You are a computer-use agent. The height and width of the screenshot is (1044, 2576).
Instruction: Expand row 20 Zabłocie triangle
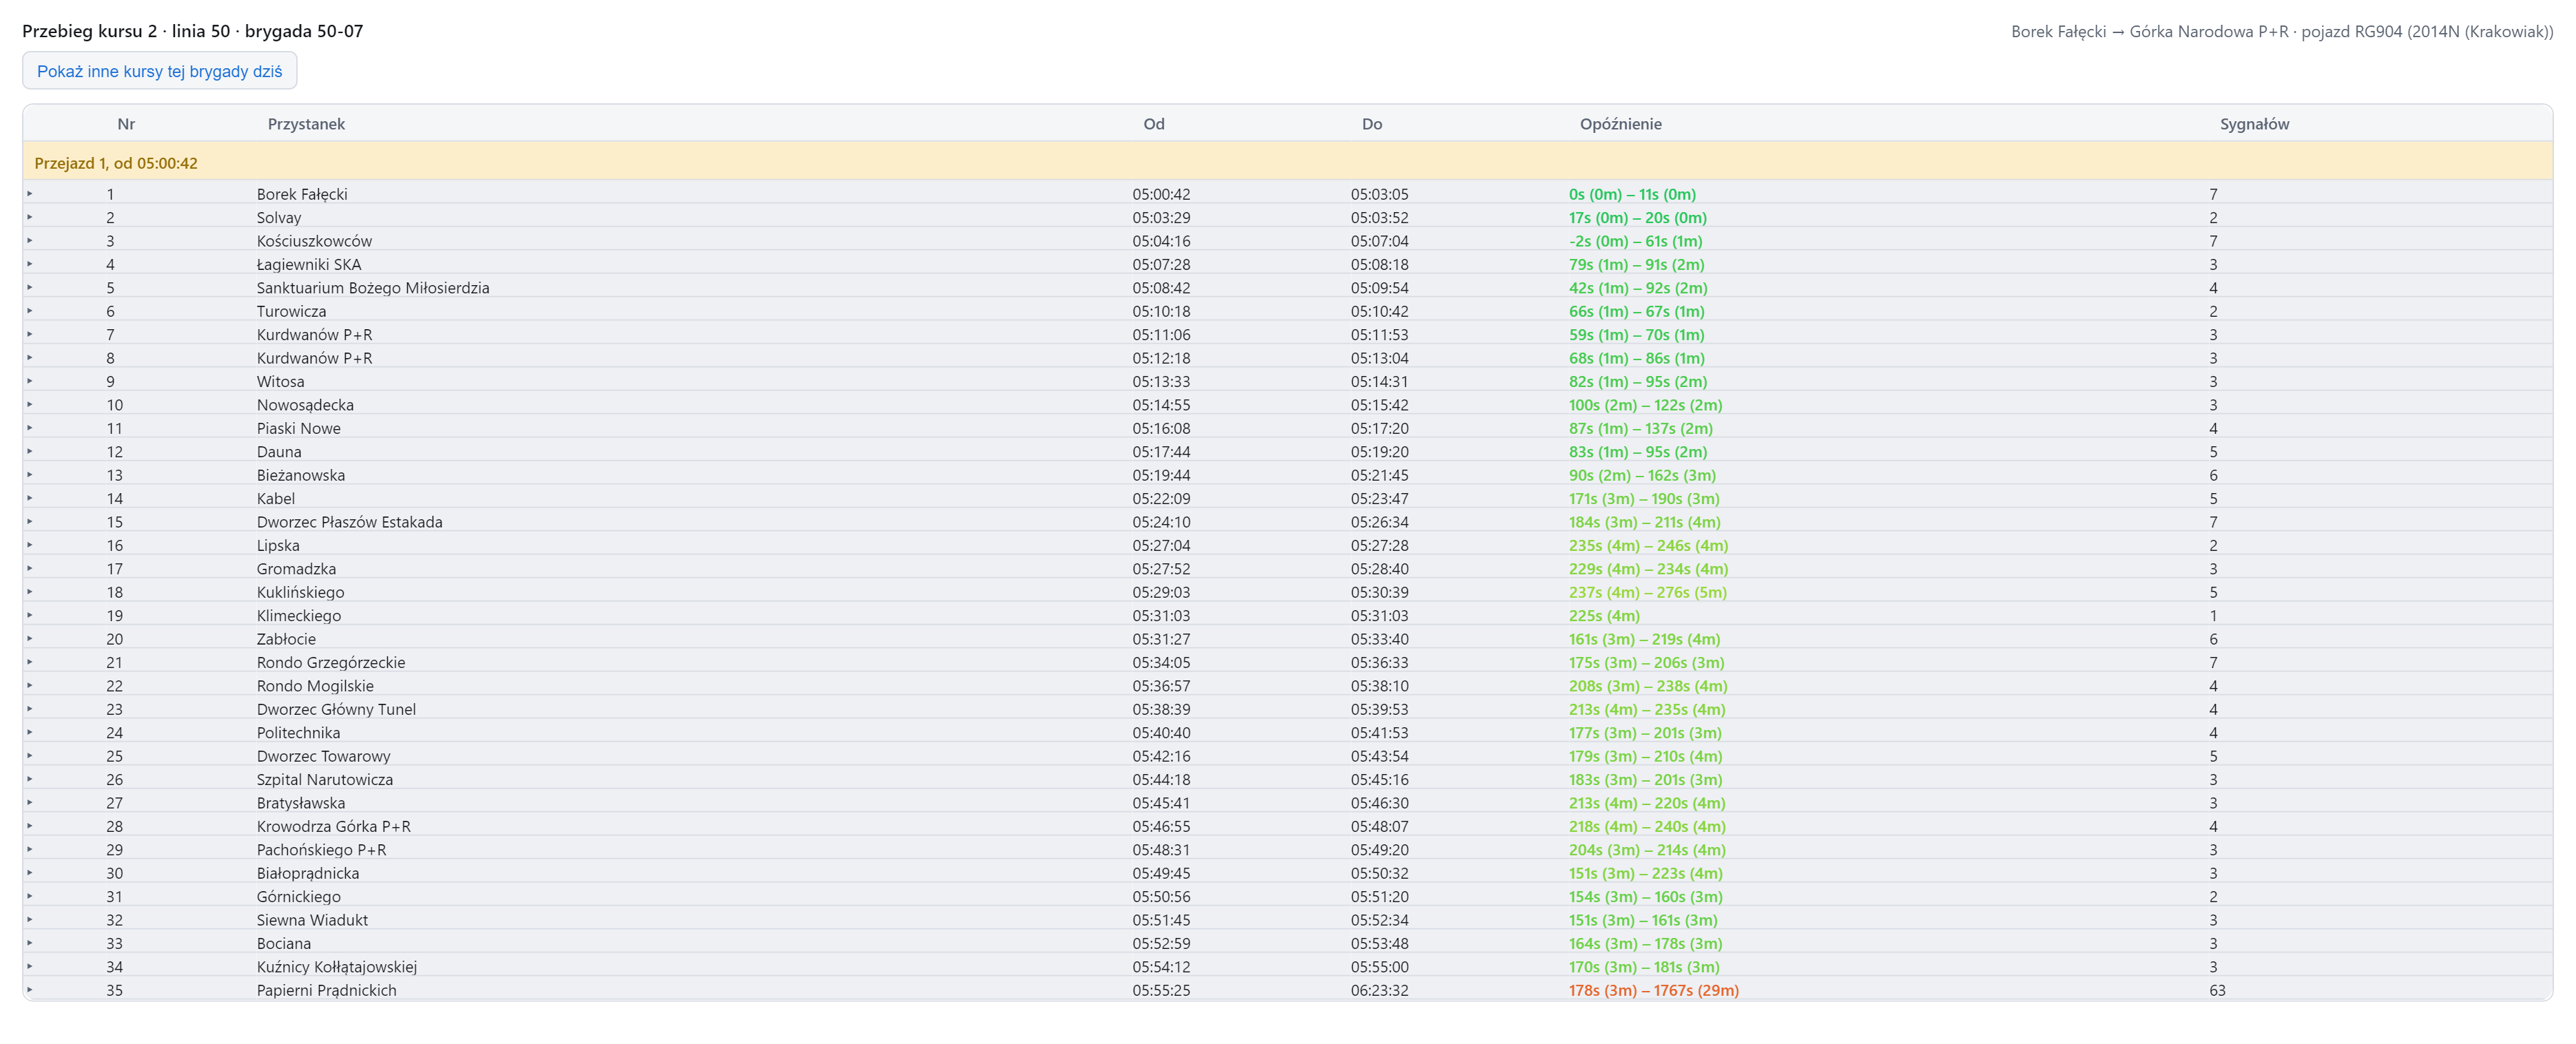tap(30, 638)
